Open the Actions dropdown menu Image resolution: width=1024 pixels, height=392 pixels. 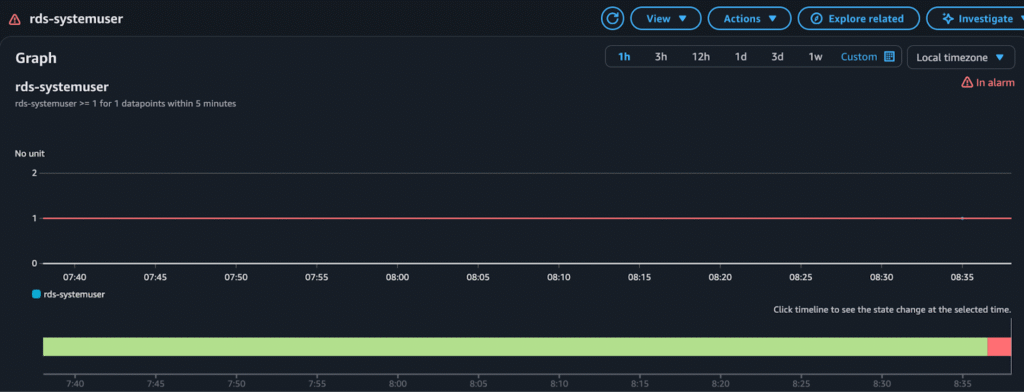(749, 18)
